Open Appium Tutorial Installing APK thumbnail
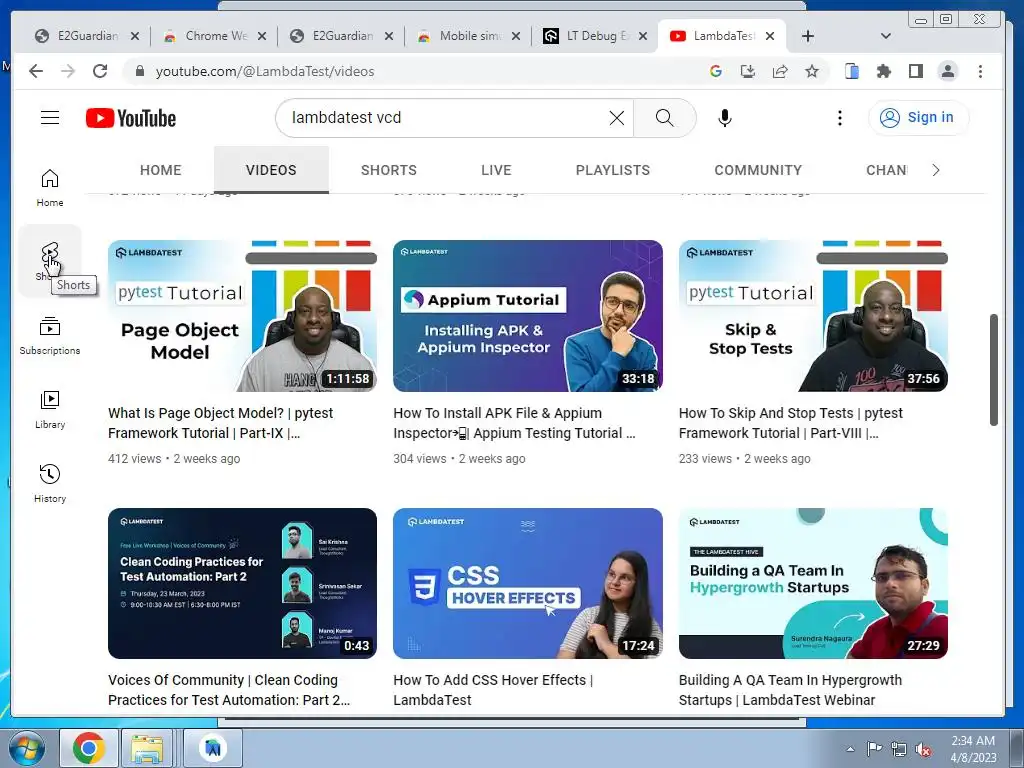The height and width of the screenshot is (768, 1024). pyautogui.click(x=528, y=315)
